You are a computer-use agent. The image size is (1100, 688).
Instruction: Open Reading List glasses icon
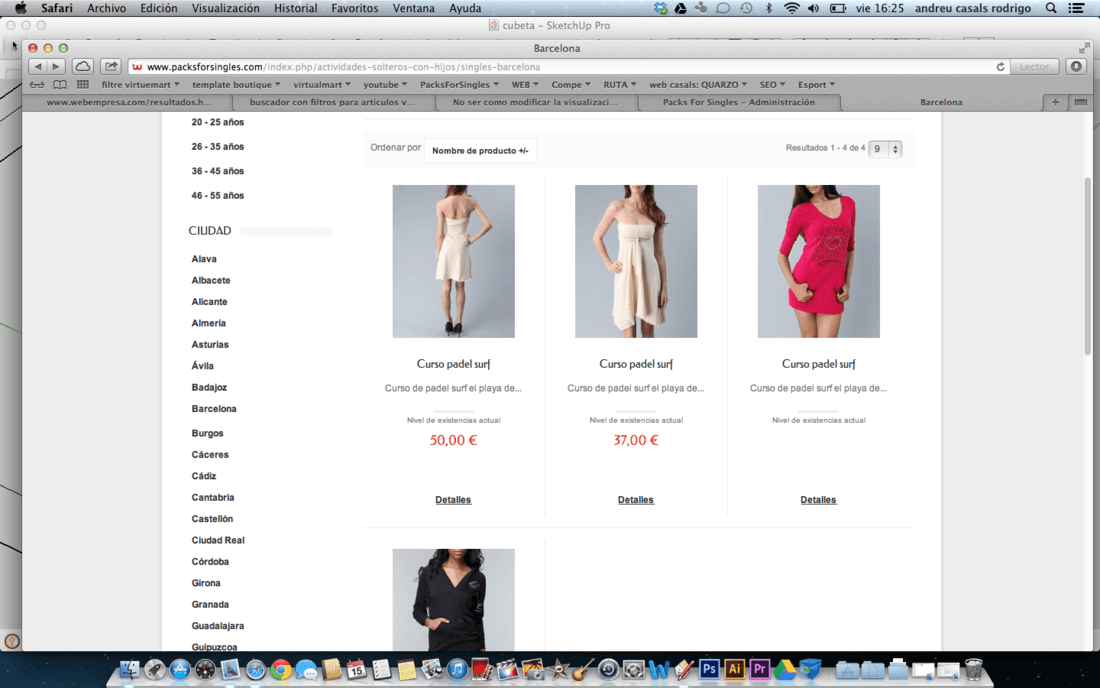point(37,84)
